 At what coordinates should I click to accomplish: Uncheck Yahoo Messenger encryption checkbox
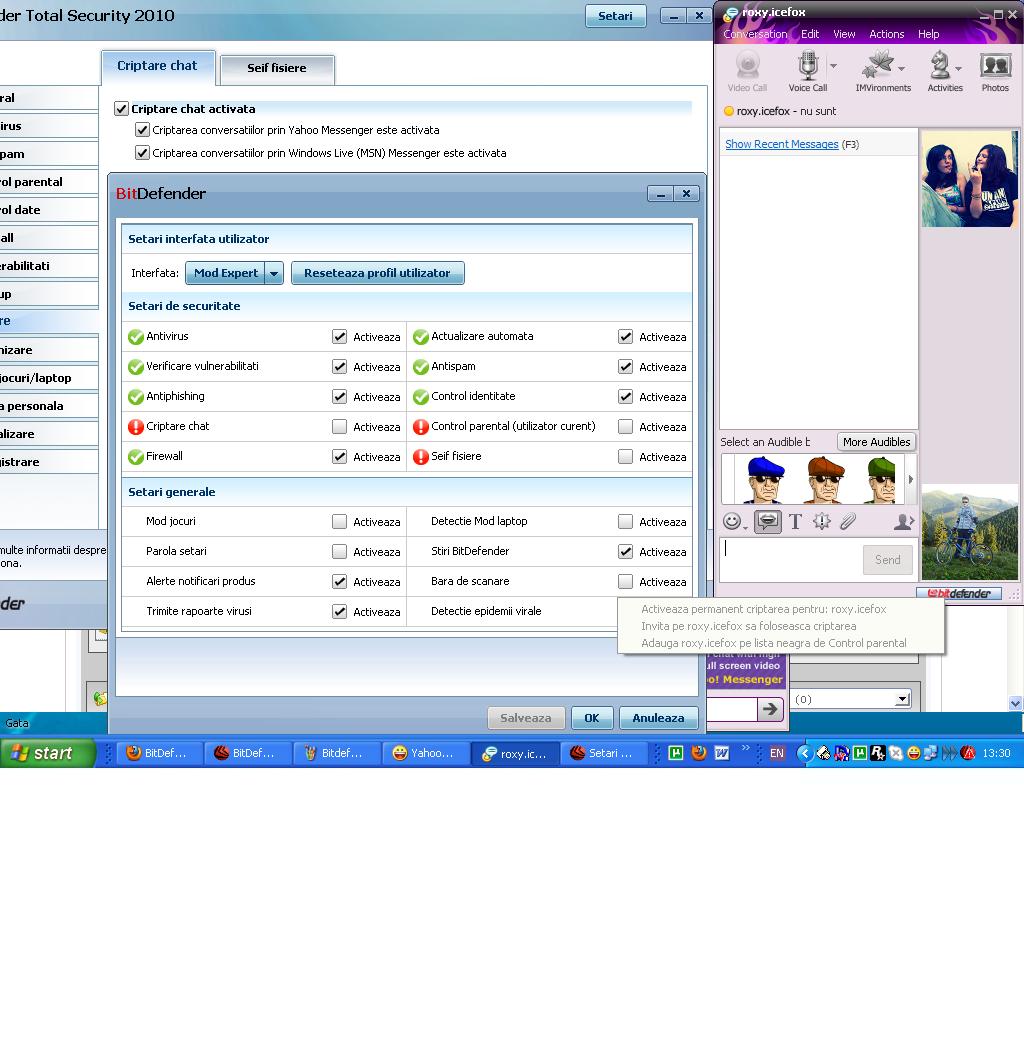pyautogui.click(x=143, y=130)
